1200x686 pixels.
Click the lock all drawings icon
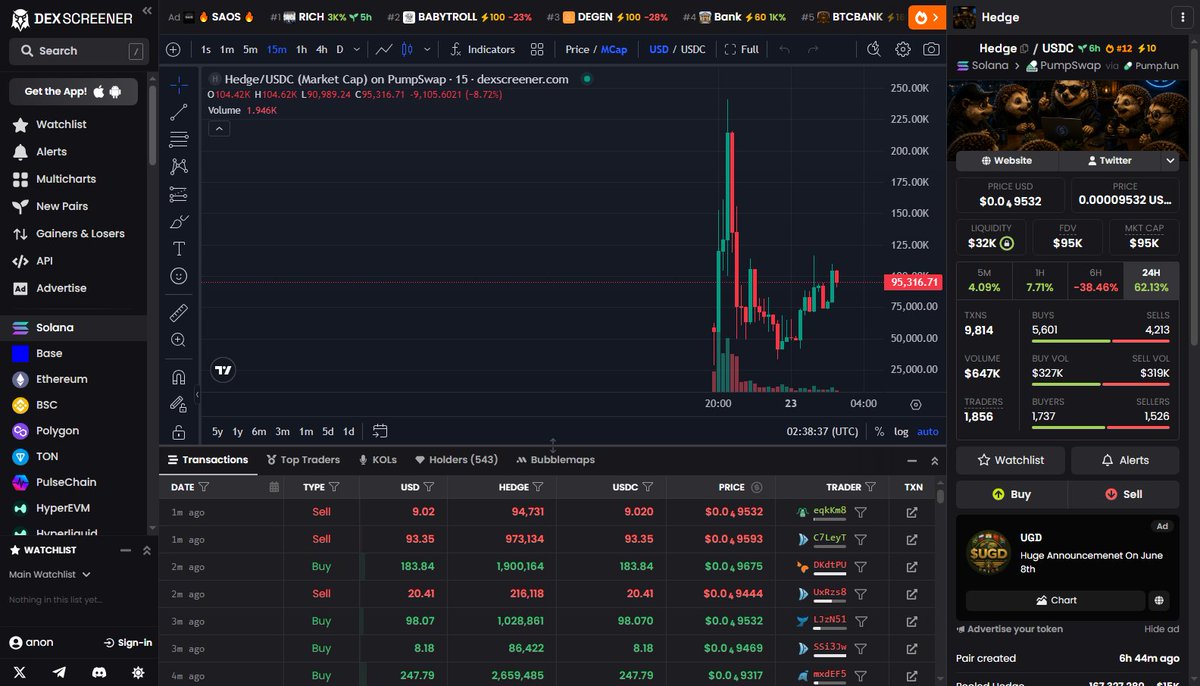click(179, 432)
